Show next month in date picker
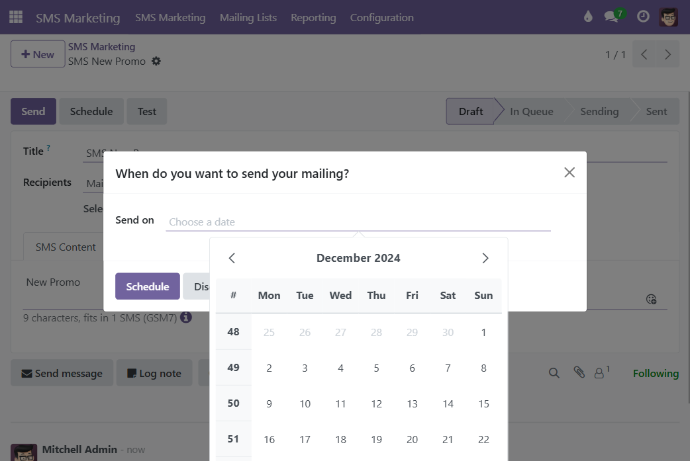This screenshot has height=461, width=690. pos(485,258)
